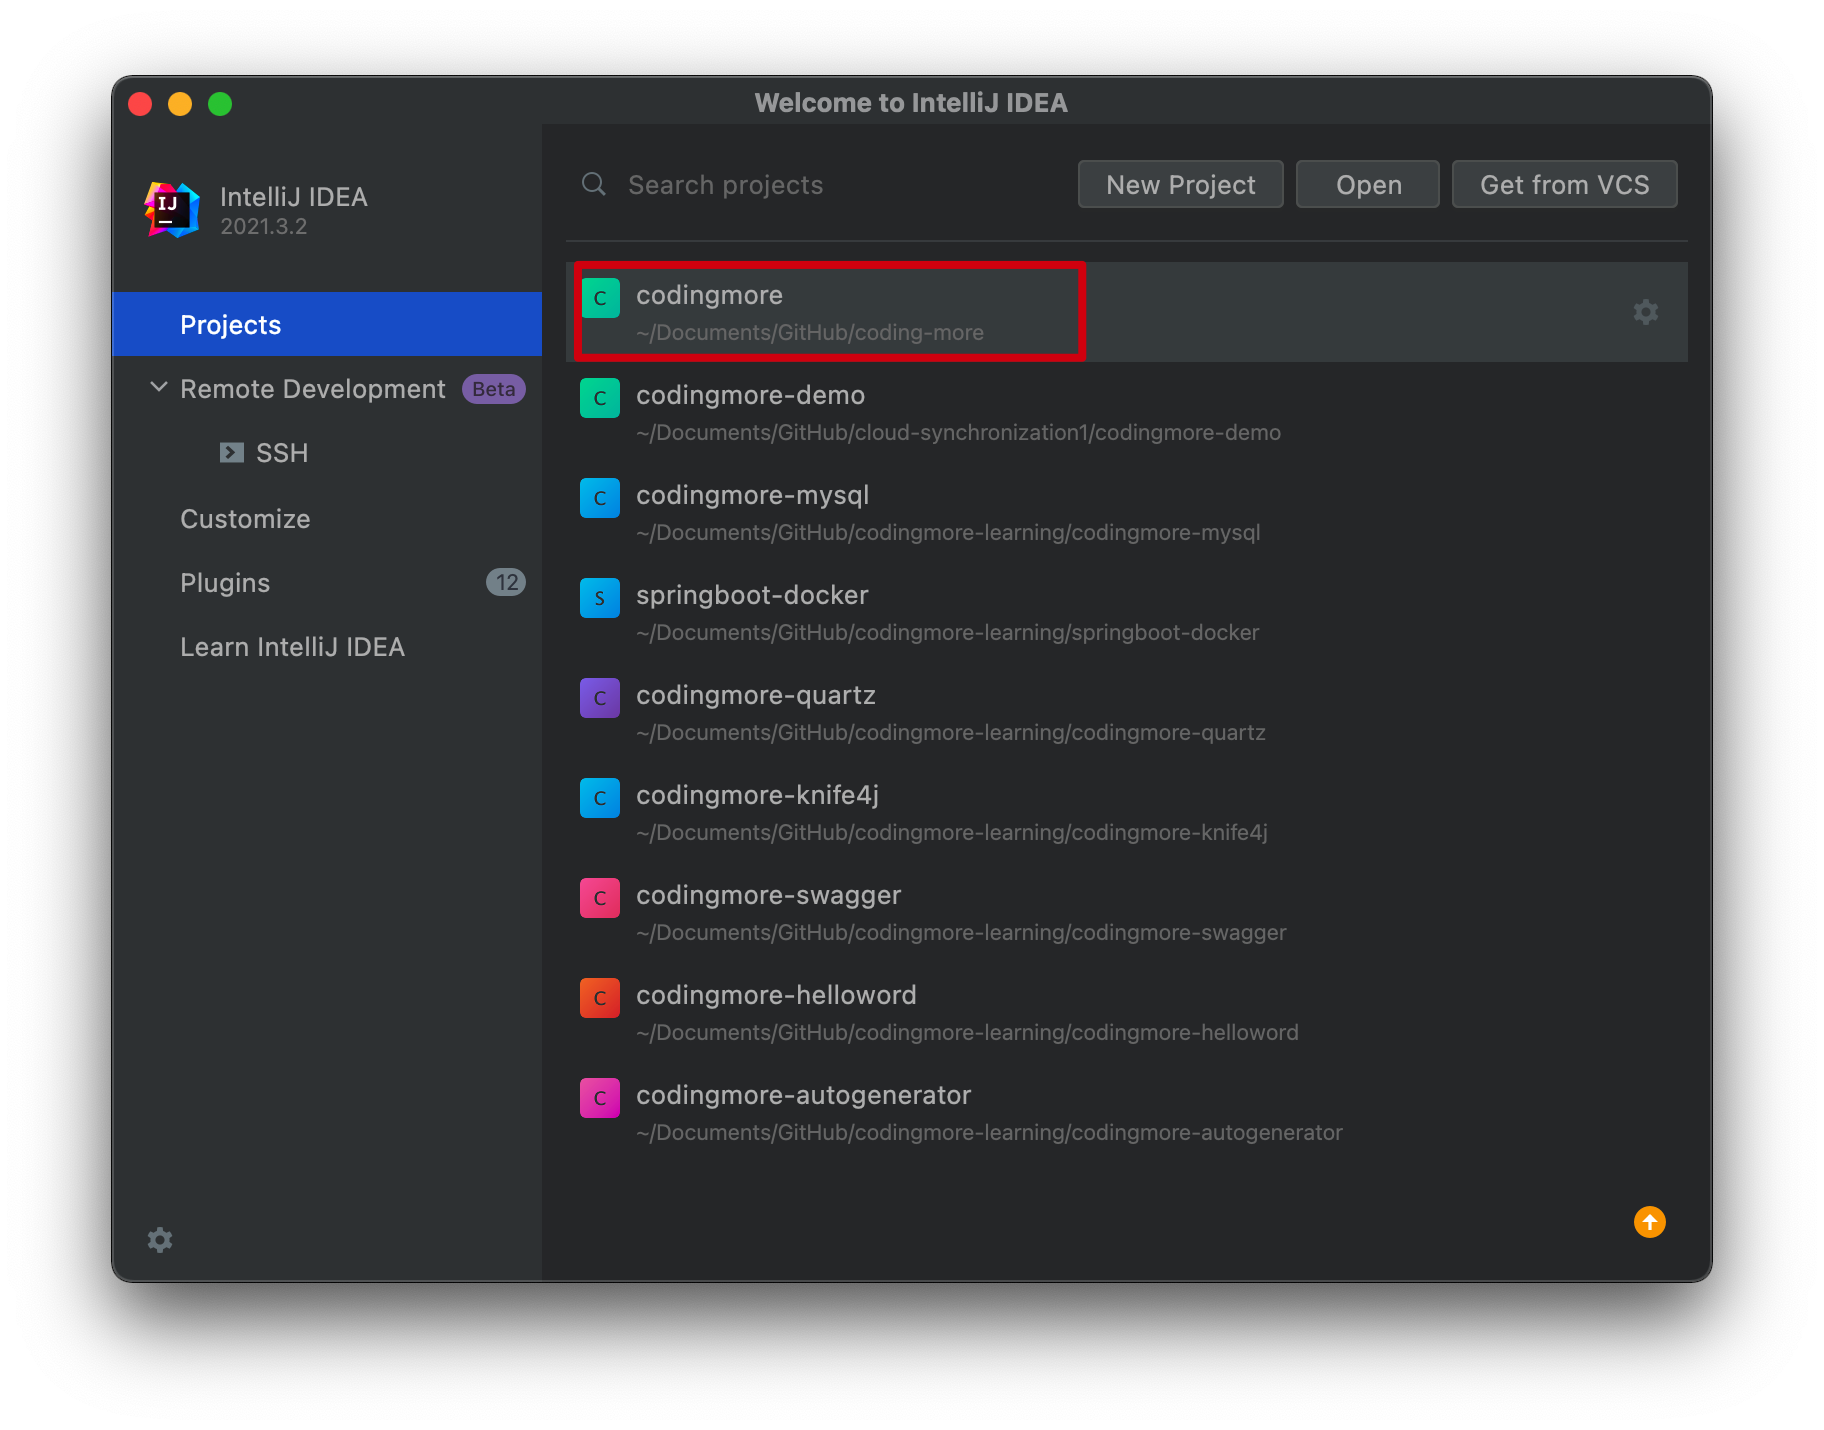Viewport: 1824px width, 1430px height.
Task: Click the orange update arrow icon
Action: pos(1649,1222)
